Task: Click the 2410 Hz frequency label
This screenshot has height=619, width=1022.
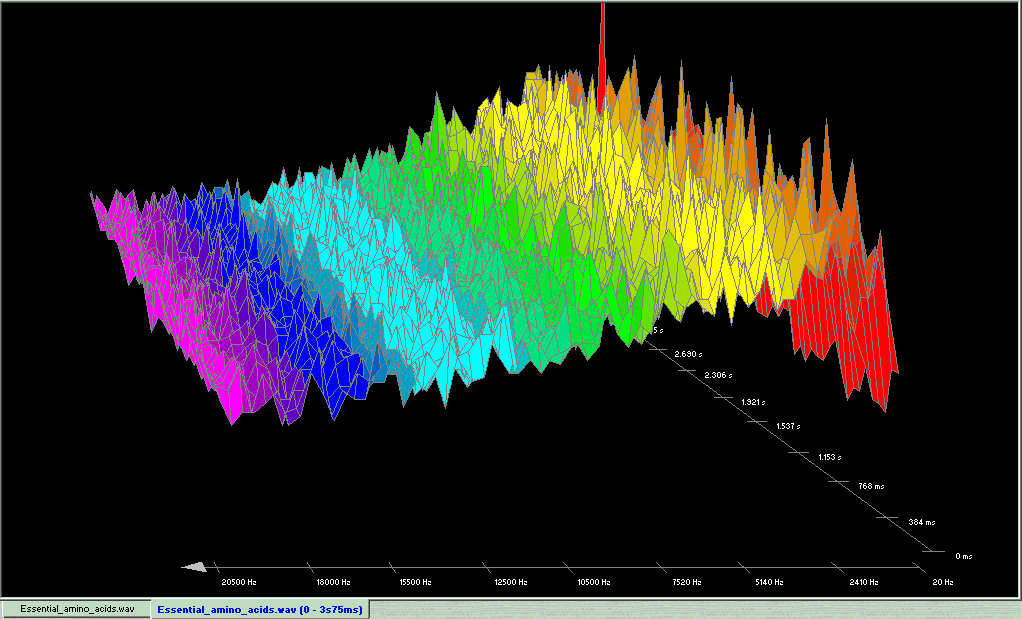Action: [862, 581]
